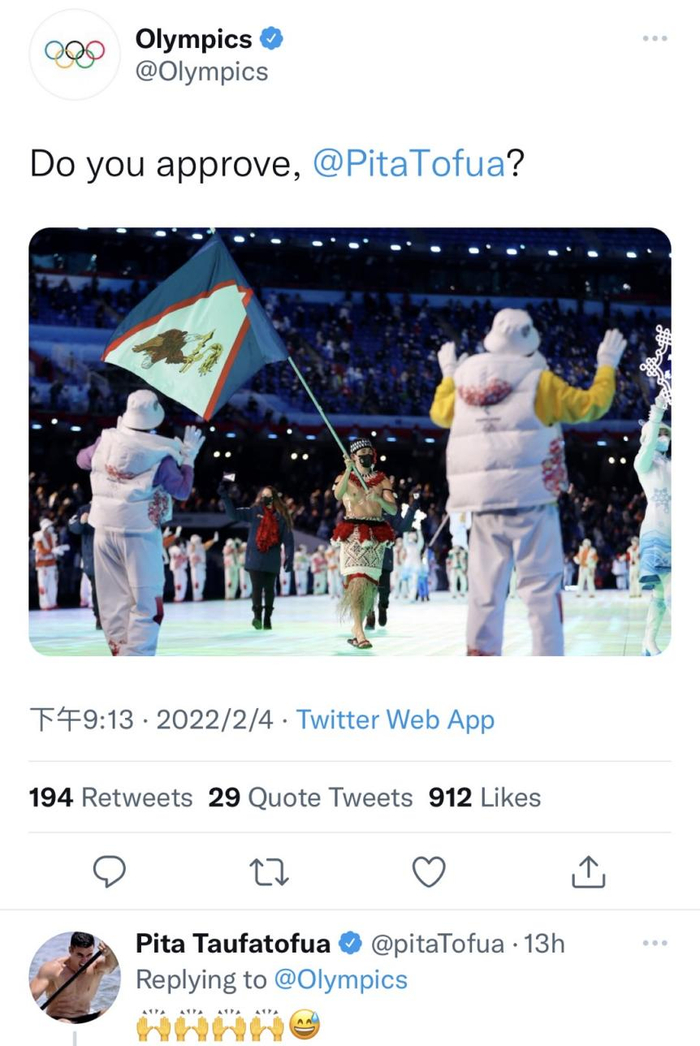
Task: Click the Pita Taufatofua display name
Action: 233,944
